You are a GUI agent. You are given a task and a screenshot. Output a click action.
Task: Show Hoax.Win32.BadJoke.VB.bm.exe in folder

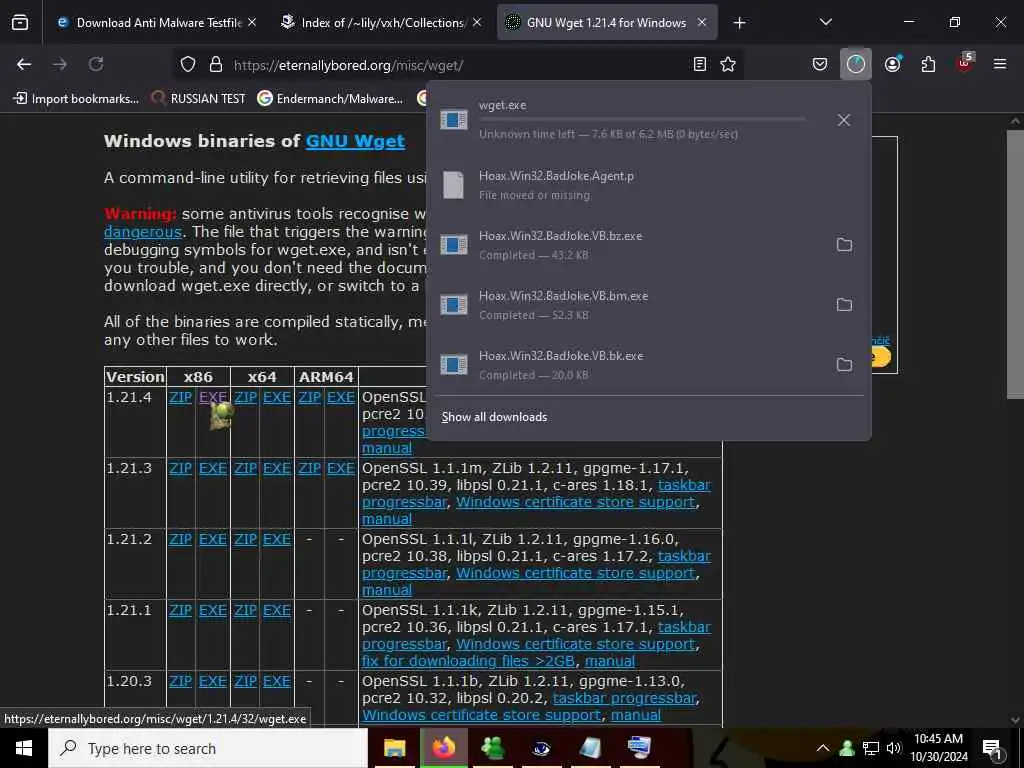[x=844, y=304]
